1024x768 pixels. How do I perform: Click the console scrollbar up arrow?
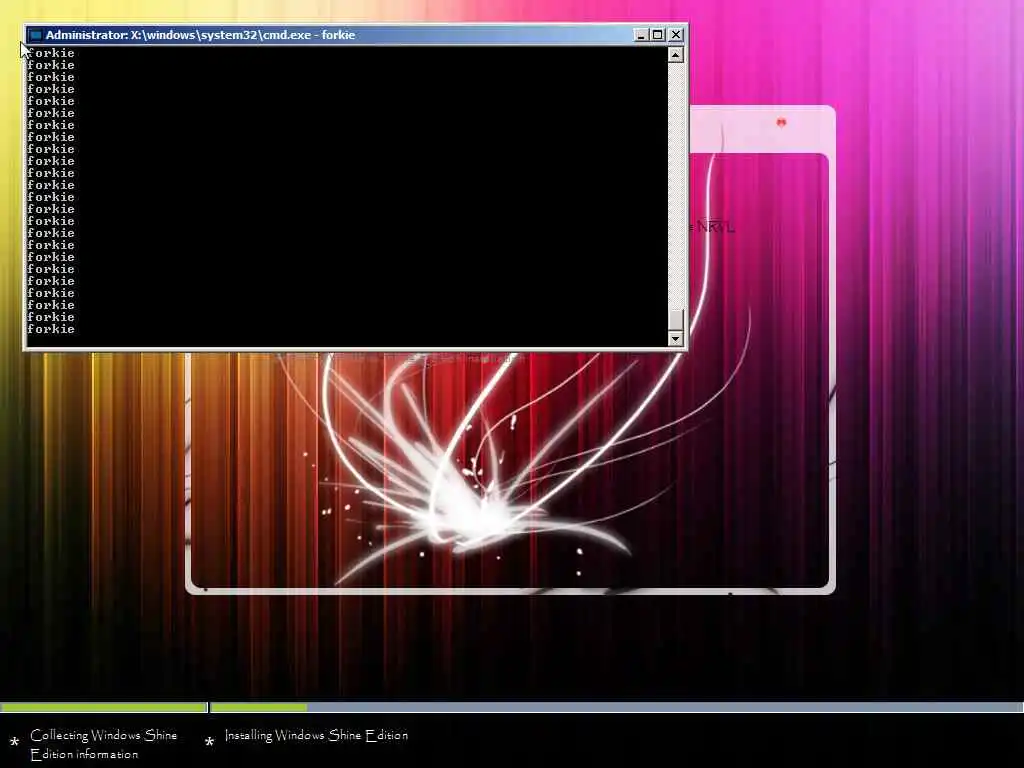pos(676,55)
